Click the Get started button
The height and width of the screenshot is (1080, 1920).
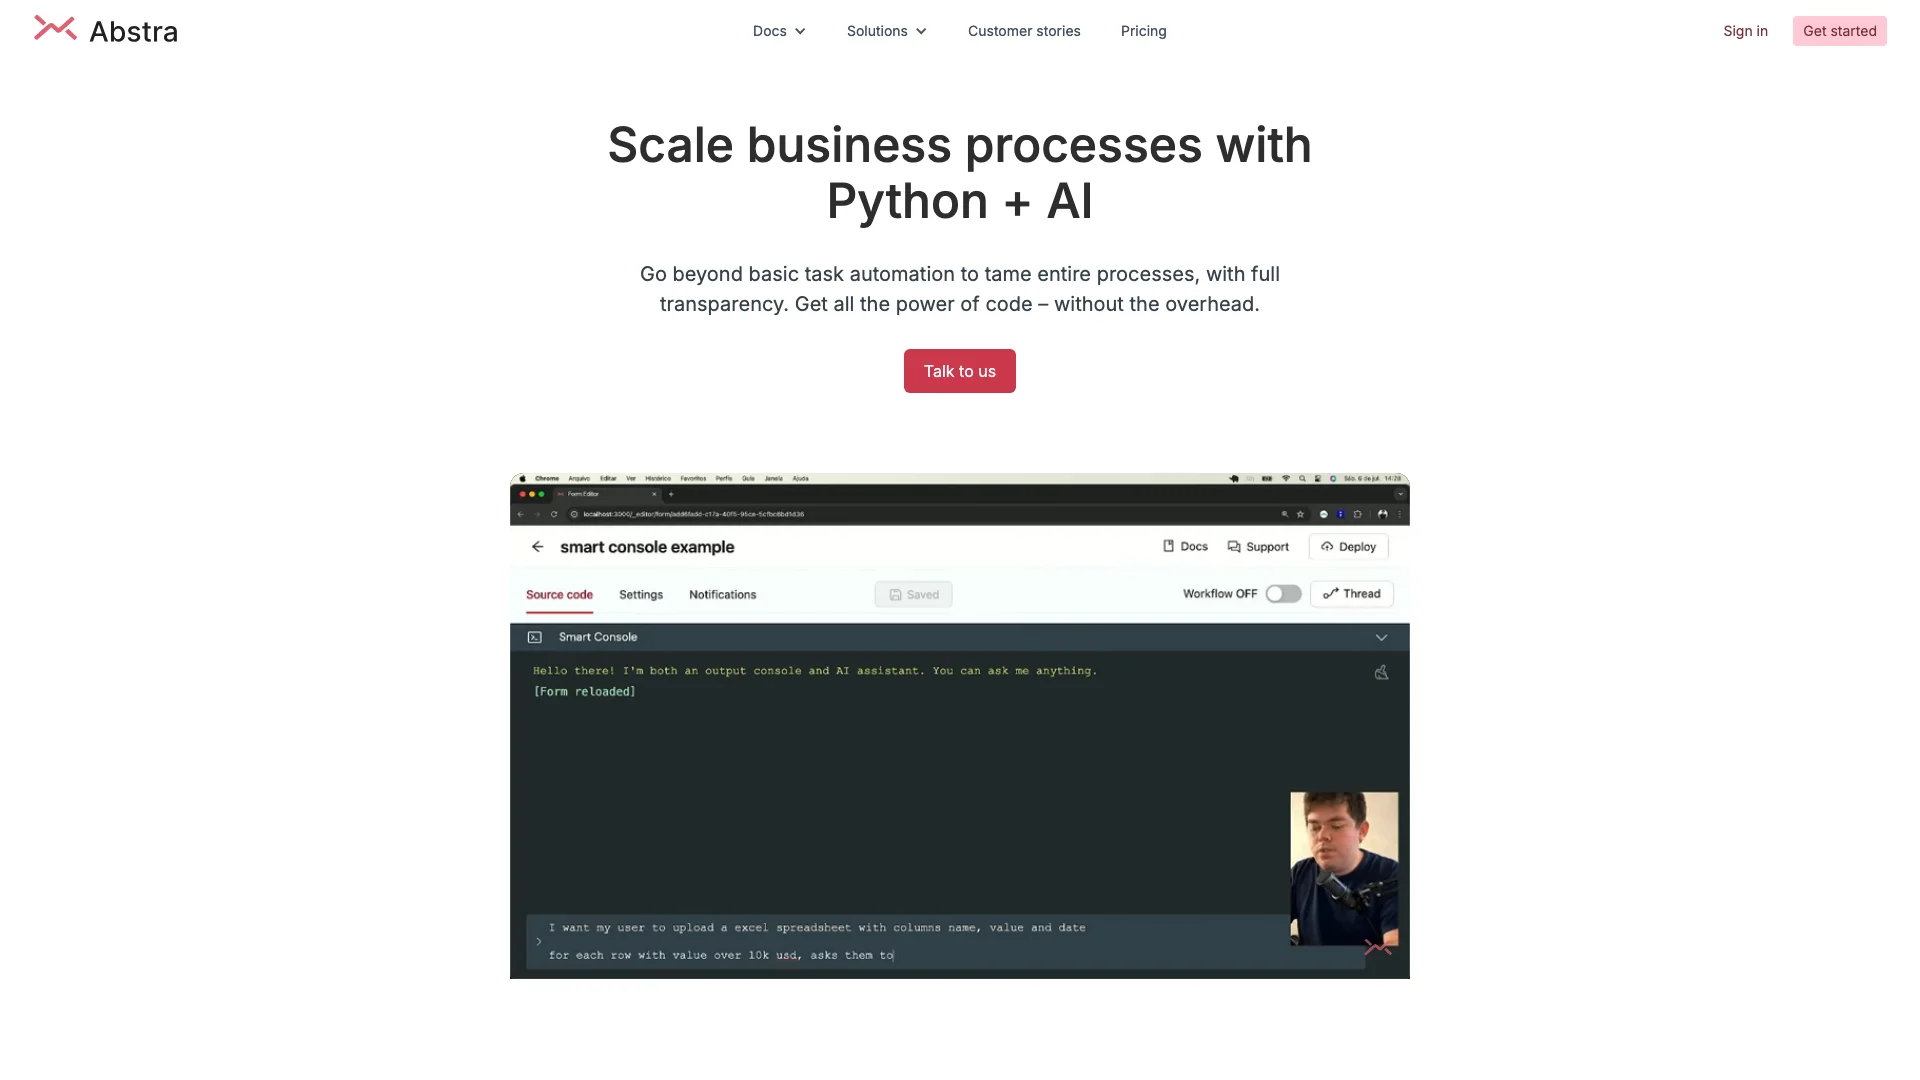pyautogui.click(x=1840, y=30)
